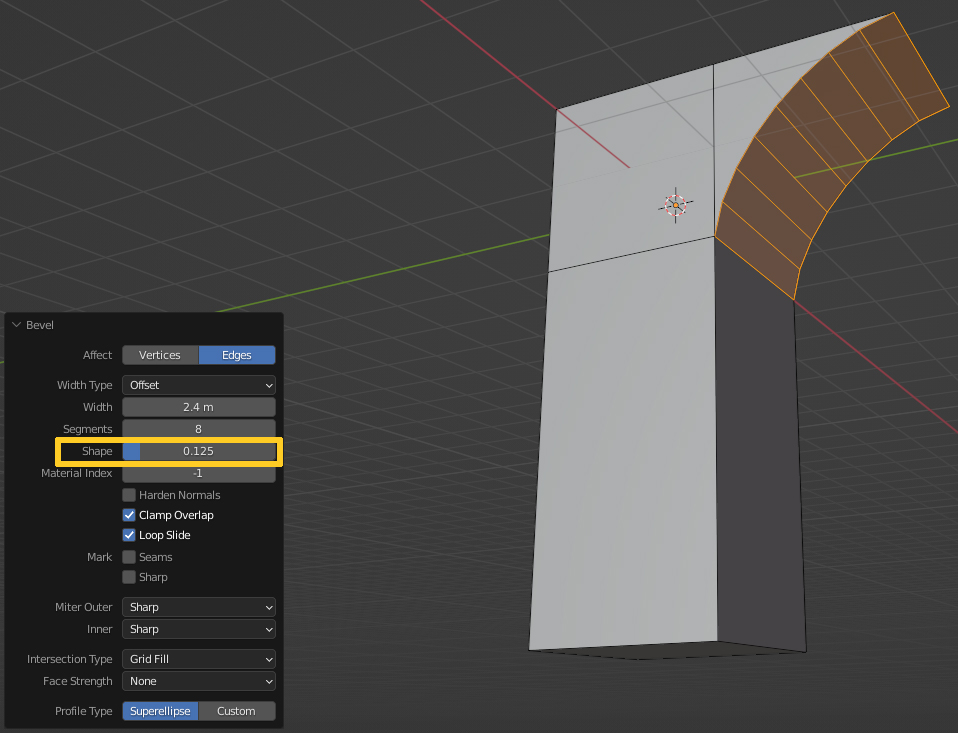Click the Material Index field
This screenshot has width=958, height=733.
pyautogui.click(x=198, y=473)
